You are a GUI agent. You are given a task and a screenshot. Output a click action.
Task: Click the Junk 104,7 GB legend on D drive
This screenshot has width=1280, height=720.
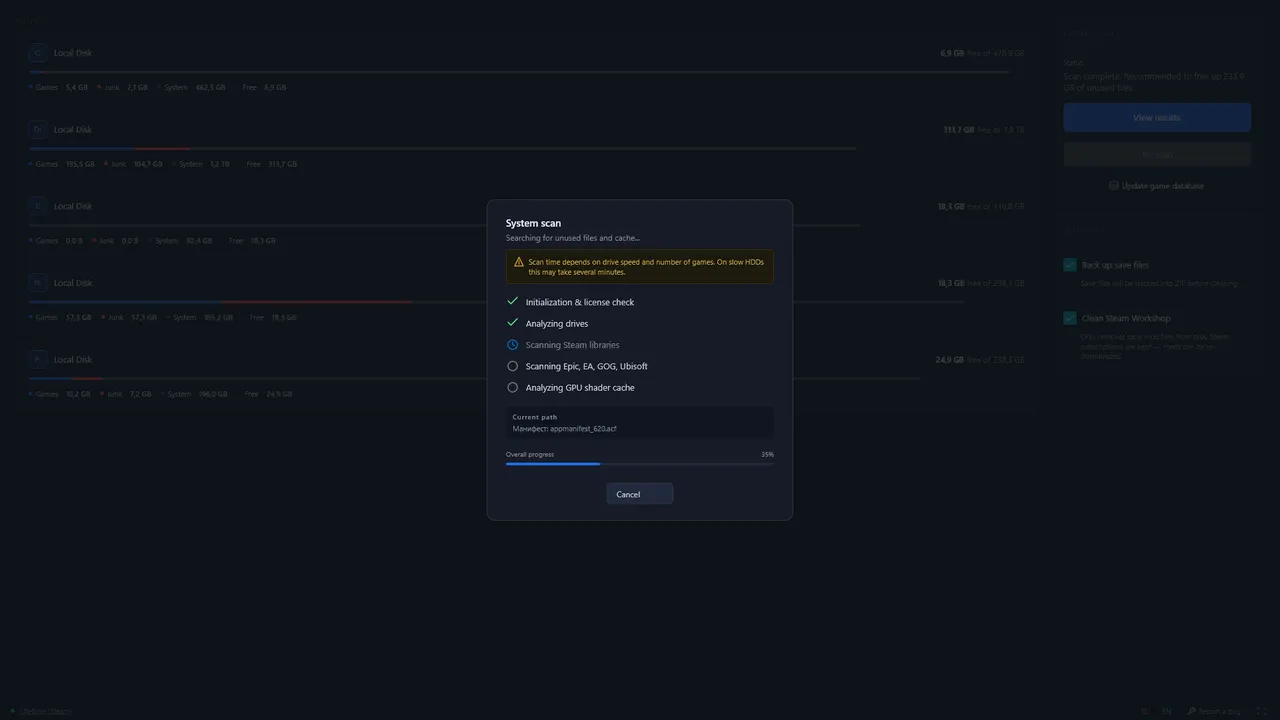(132, 164)
